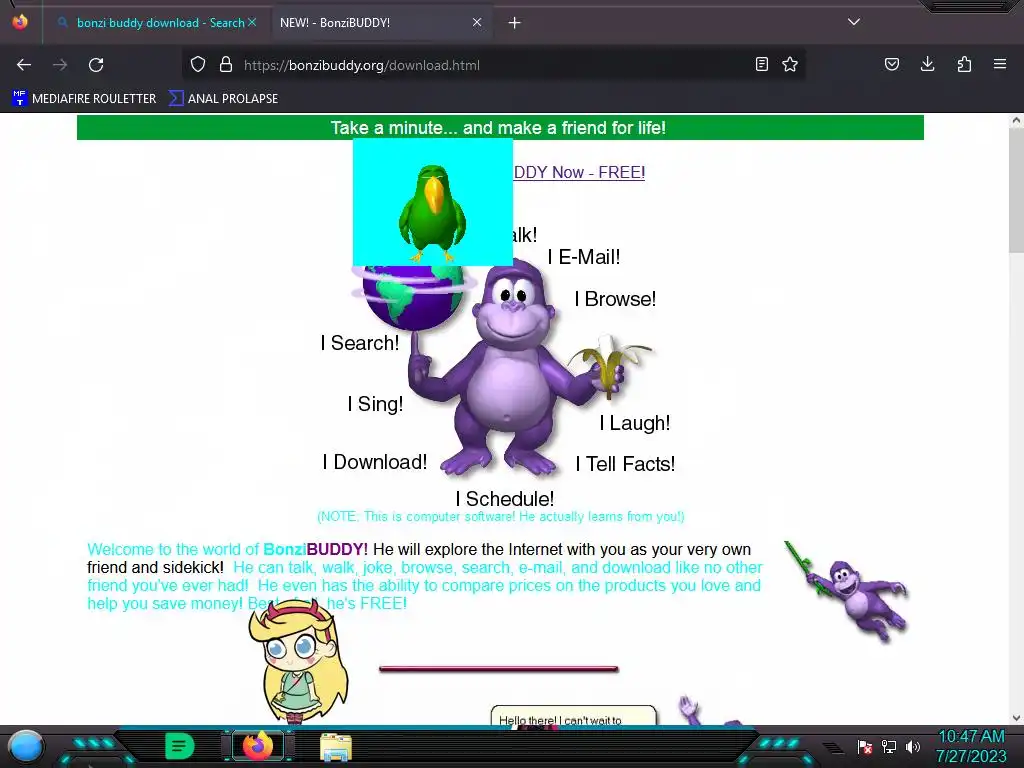The image size is (1024, 768).
Task: Click the green 'Take a minute' banner
Action: [500, 127]
